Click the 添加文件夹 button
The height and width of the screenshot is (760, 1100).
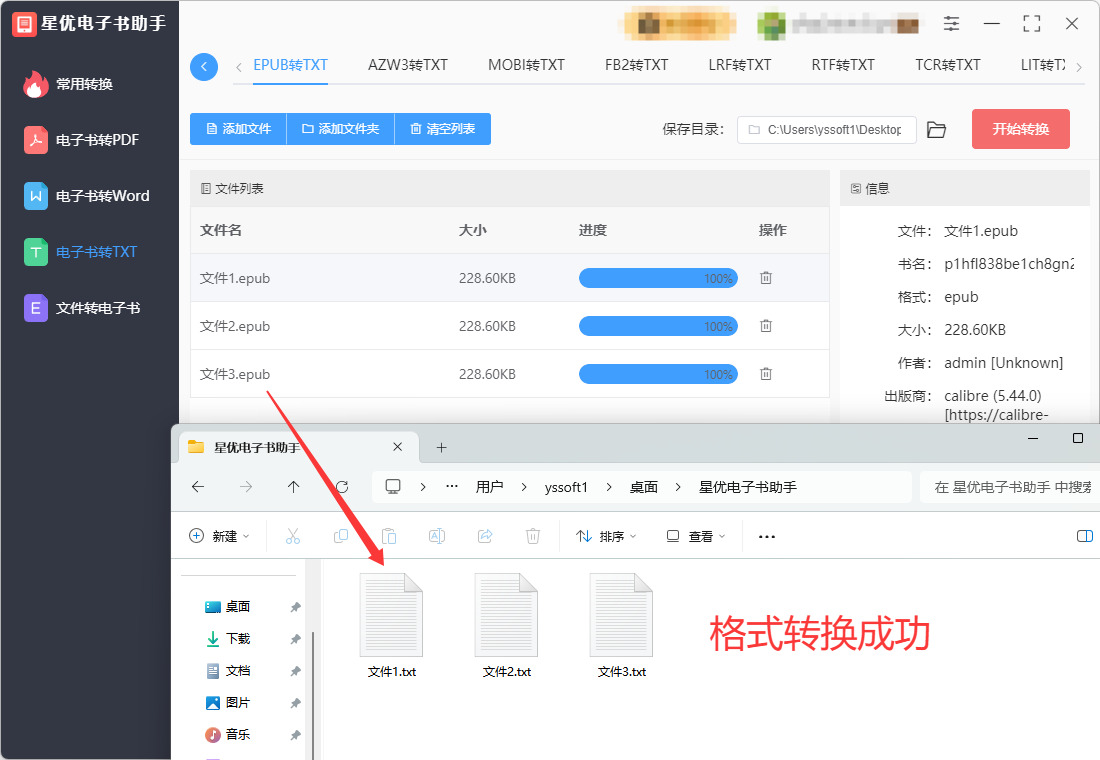point(341,129)
